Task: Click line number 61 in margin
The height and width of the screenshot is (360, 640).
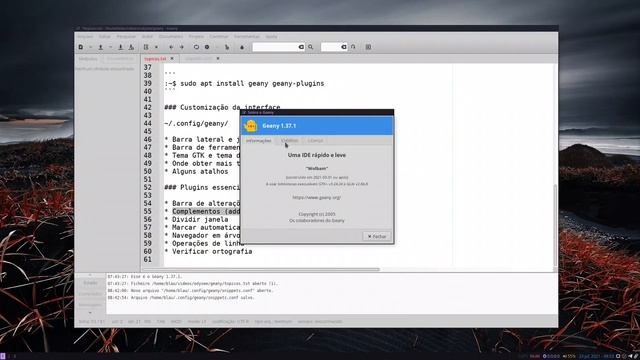Action: [147, 260]
